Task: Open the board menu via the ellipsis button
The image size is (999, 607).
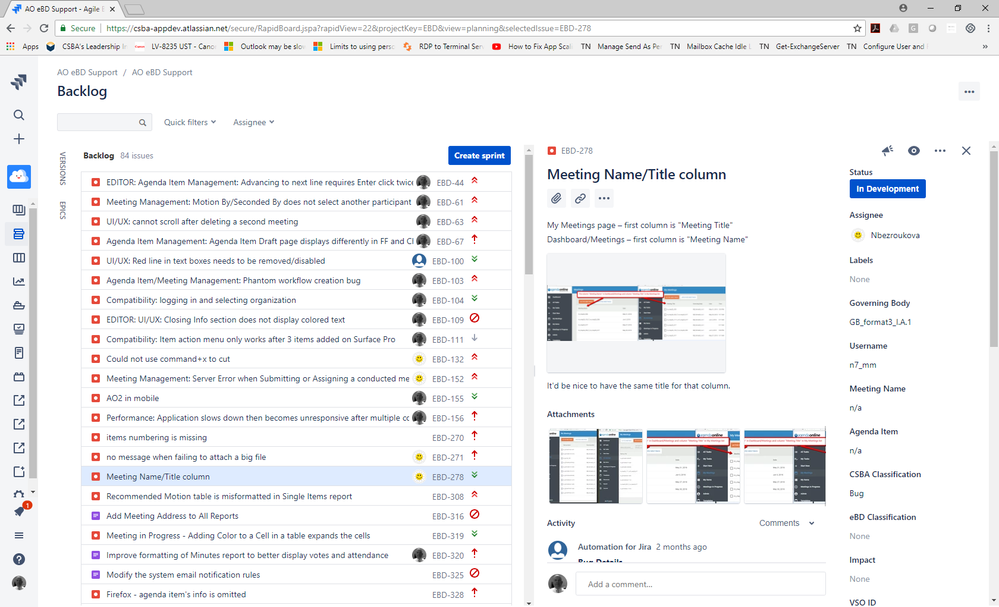Action: point(968,91)
